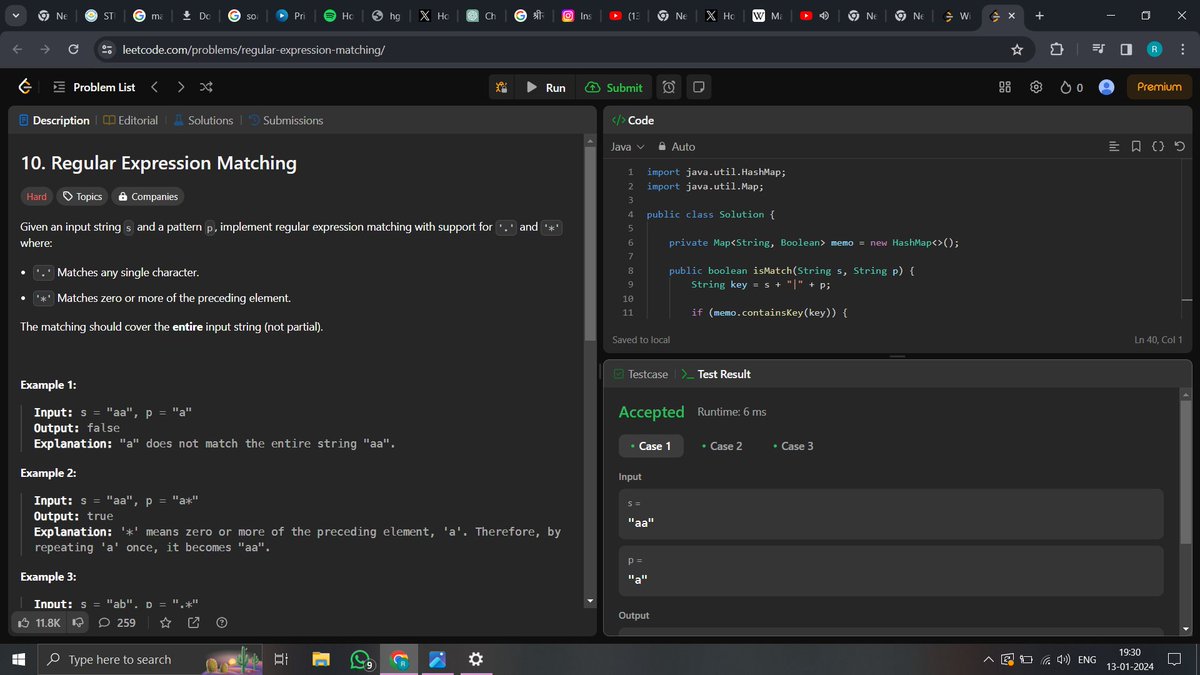The height and width of the screenshot is (675, 1200).
Task: Click the debugger icon beside Run
Action: tap(501, 87)
